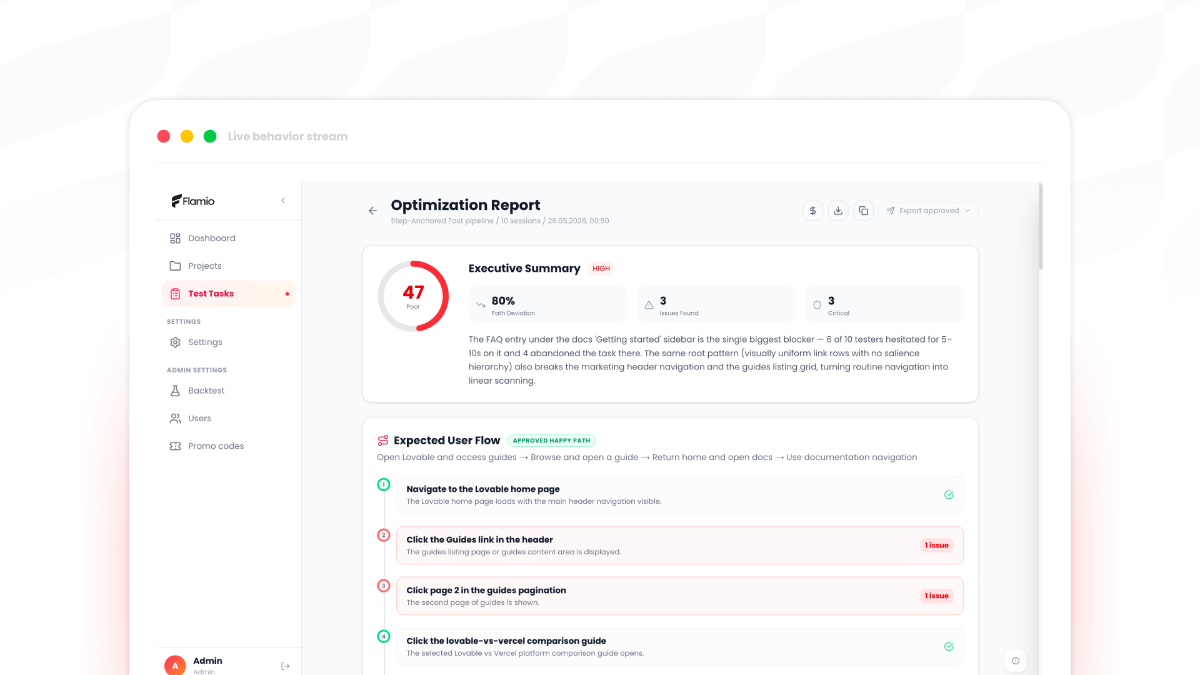Open Promo codes page
The width and height of the screenshot is (1200, 675).
coord(230,446)
